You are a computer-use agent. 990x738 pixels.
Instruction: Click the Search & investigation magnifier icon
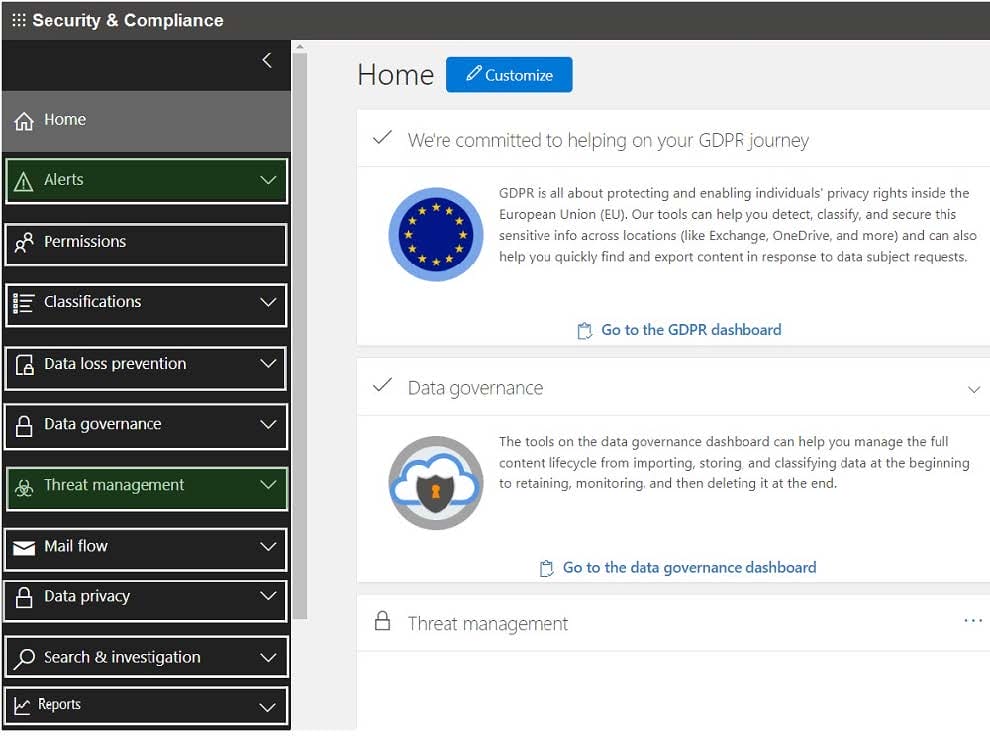pyautogui.click(x=24, y=658)
